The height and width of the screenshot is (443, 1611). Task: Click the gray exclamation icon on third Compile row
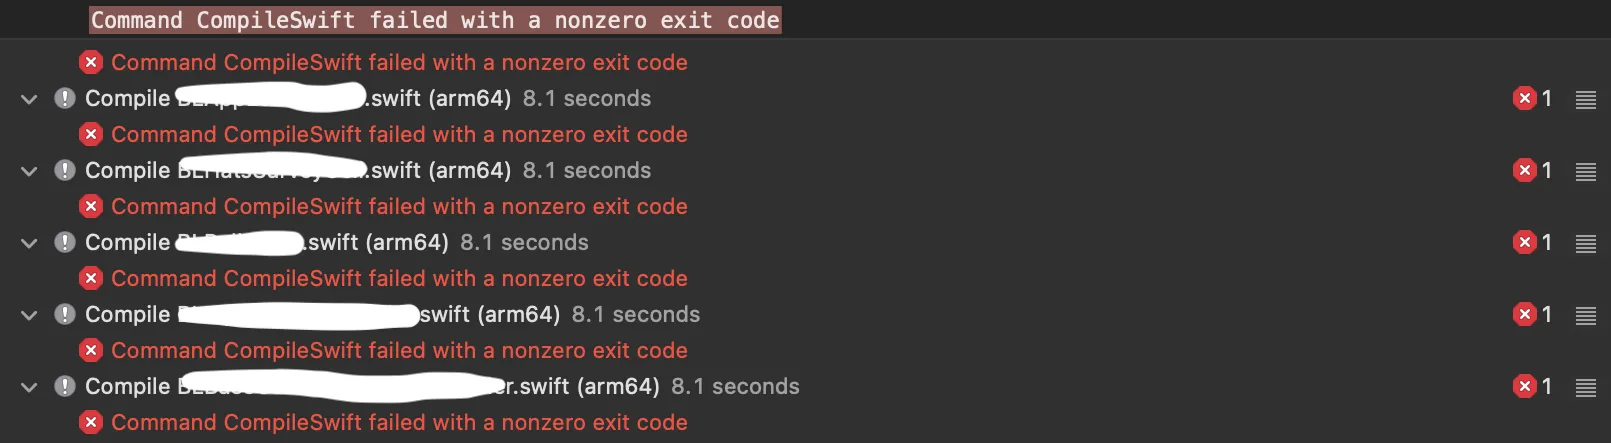point(65,242)
